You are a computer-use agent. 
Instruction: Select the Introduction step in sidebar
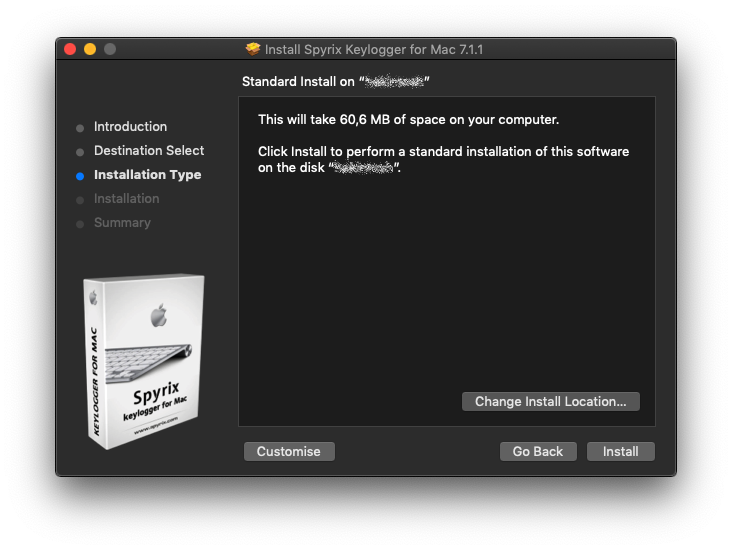coord(130,127)
